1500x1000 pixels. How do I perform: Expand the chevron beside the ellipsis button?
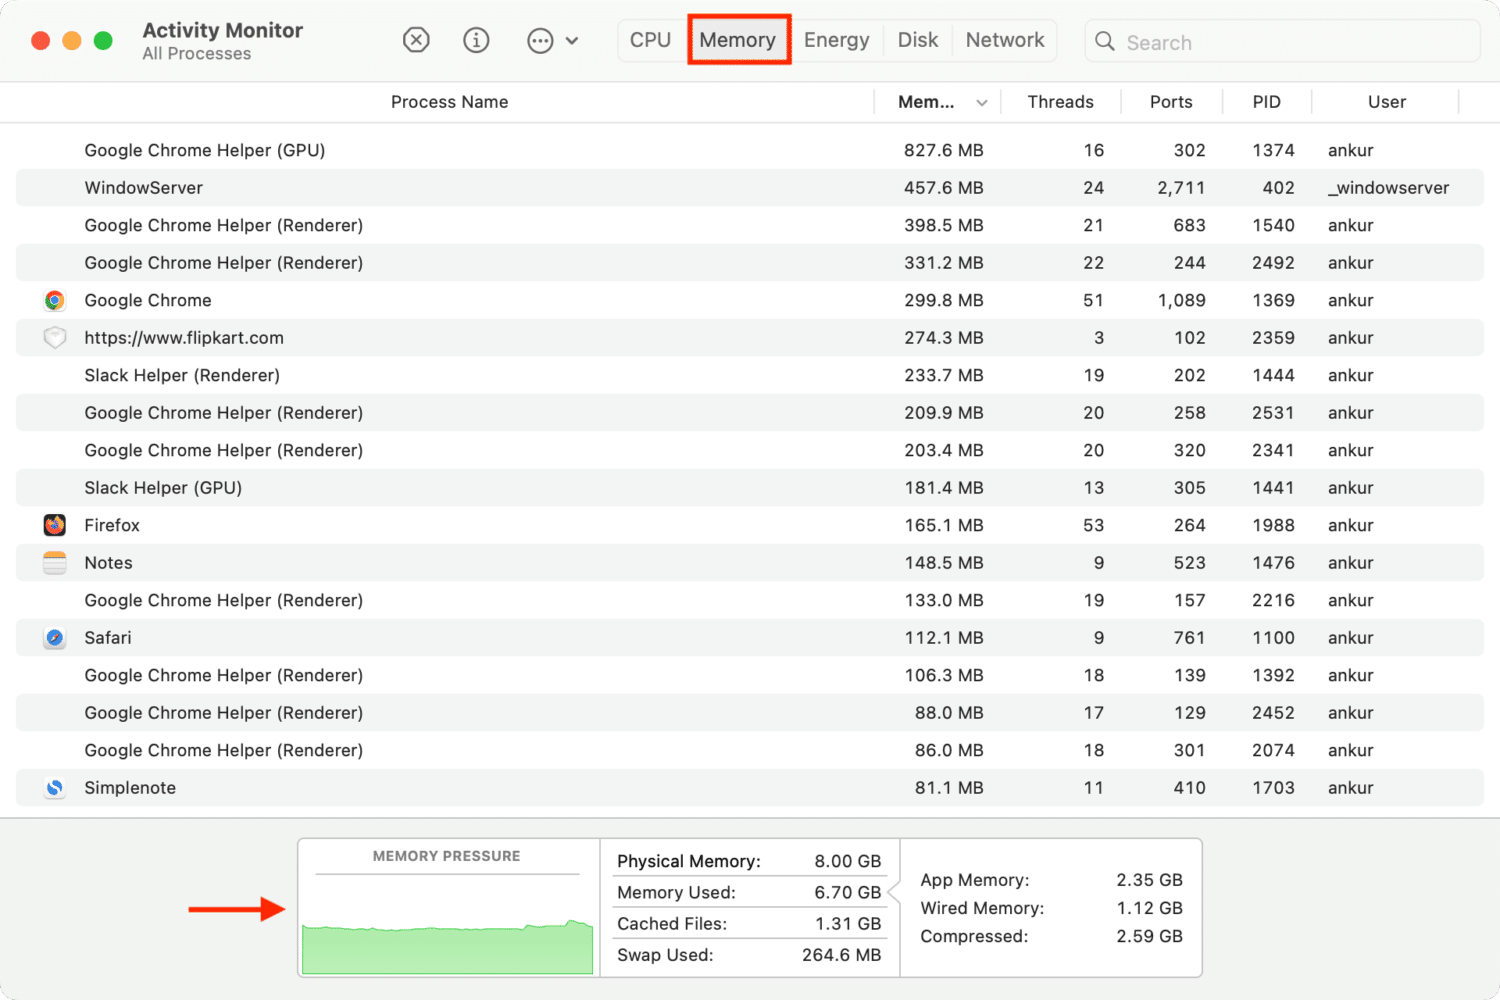pyautogui.click(x=572, y=41)
